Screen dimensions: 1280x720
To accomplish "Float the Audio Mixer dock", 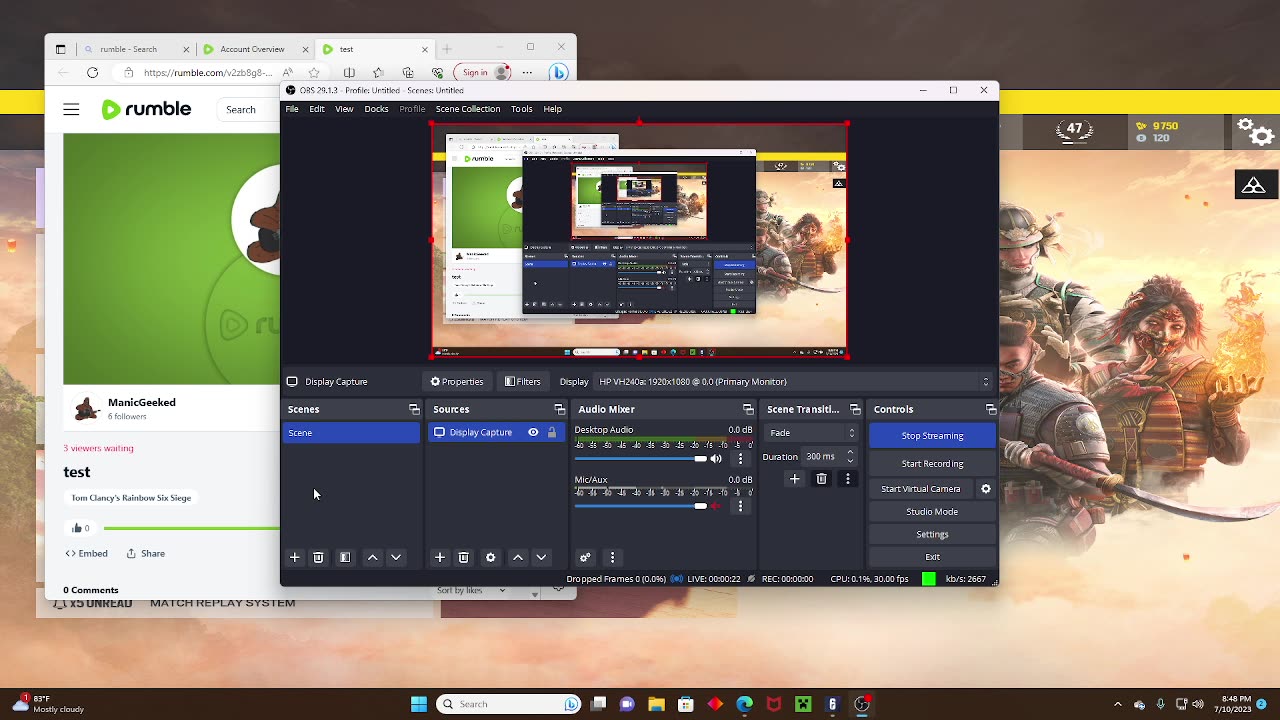I will coord(748,409).
